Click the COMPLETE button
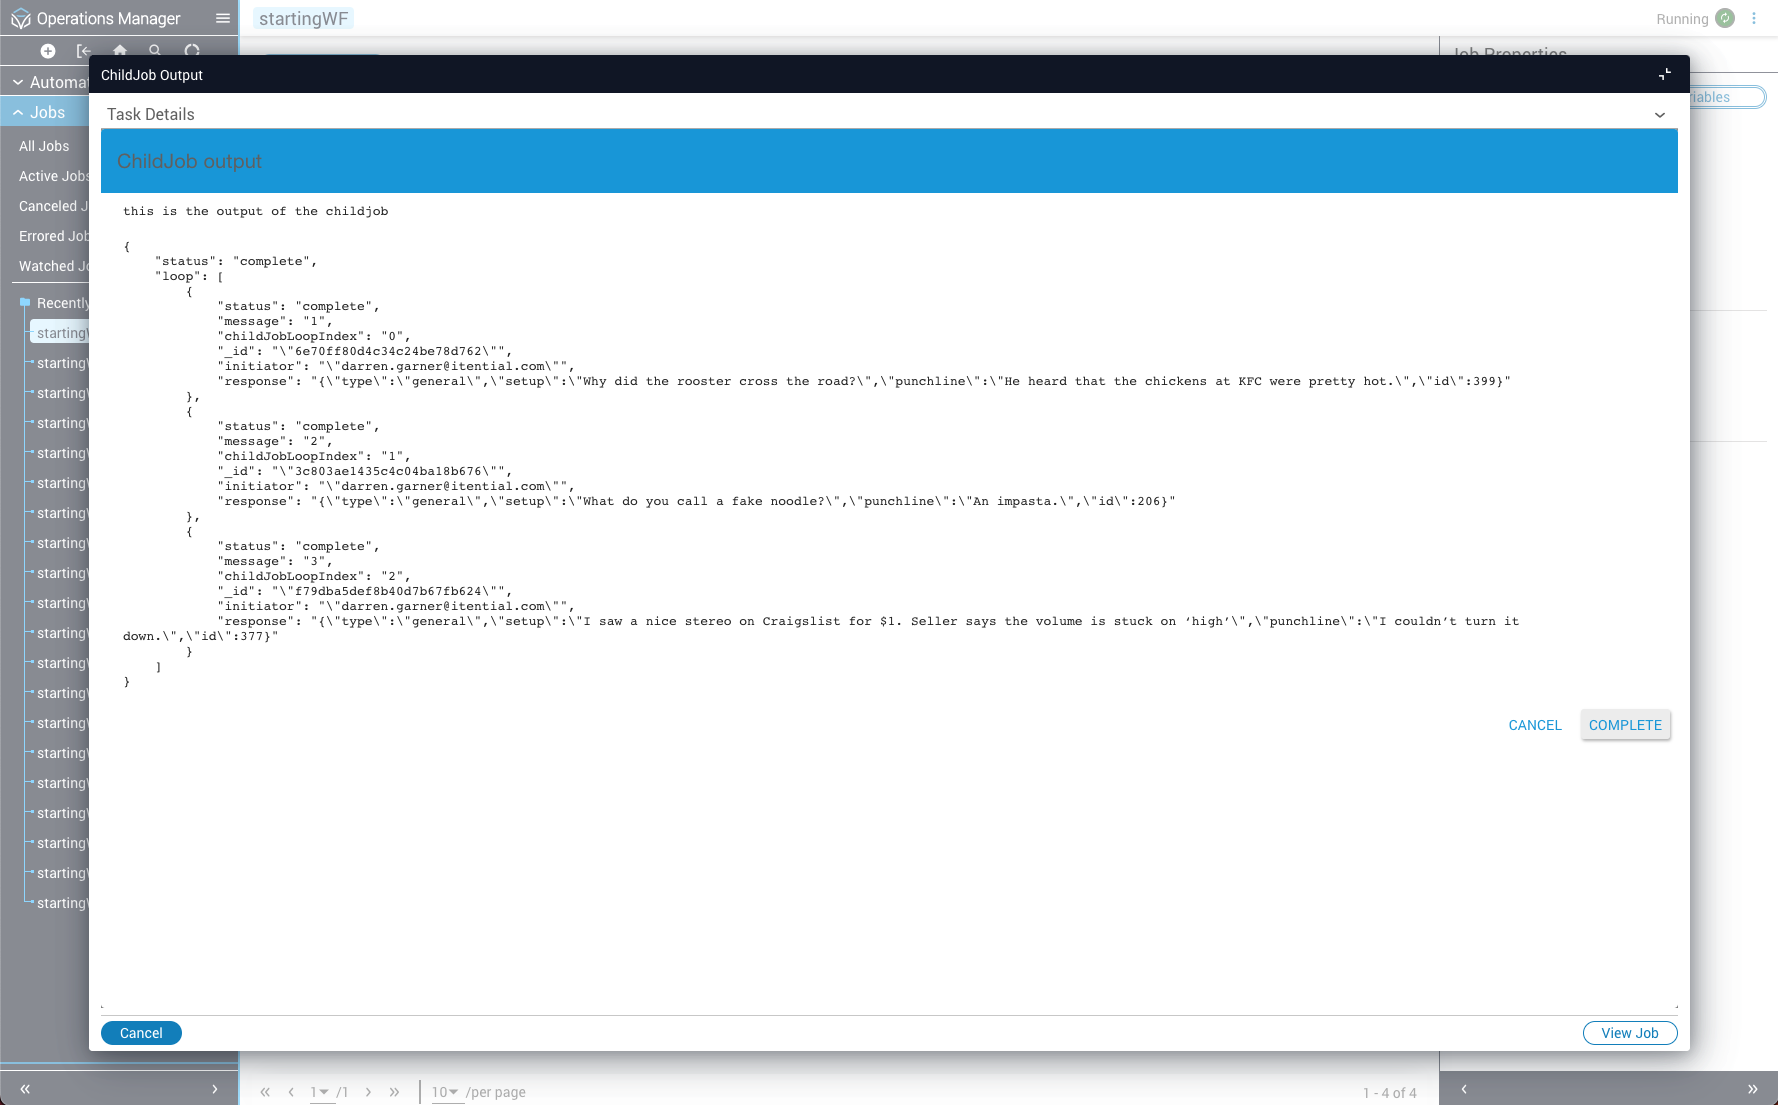Image resolution: width=1778 pixels, height=1105 pixels. (x=1625, y=725)
